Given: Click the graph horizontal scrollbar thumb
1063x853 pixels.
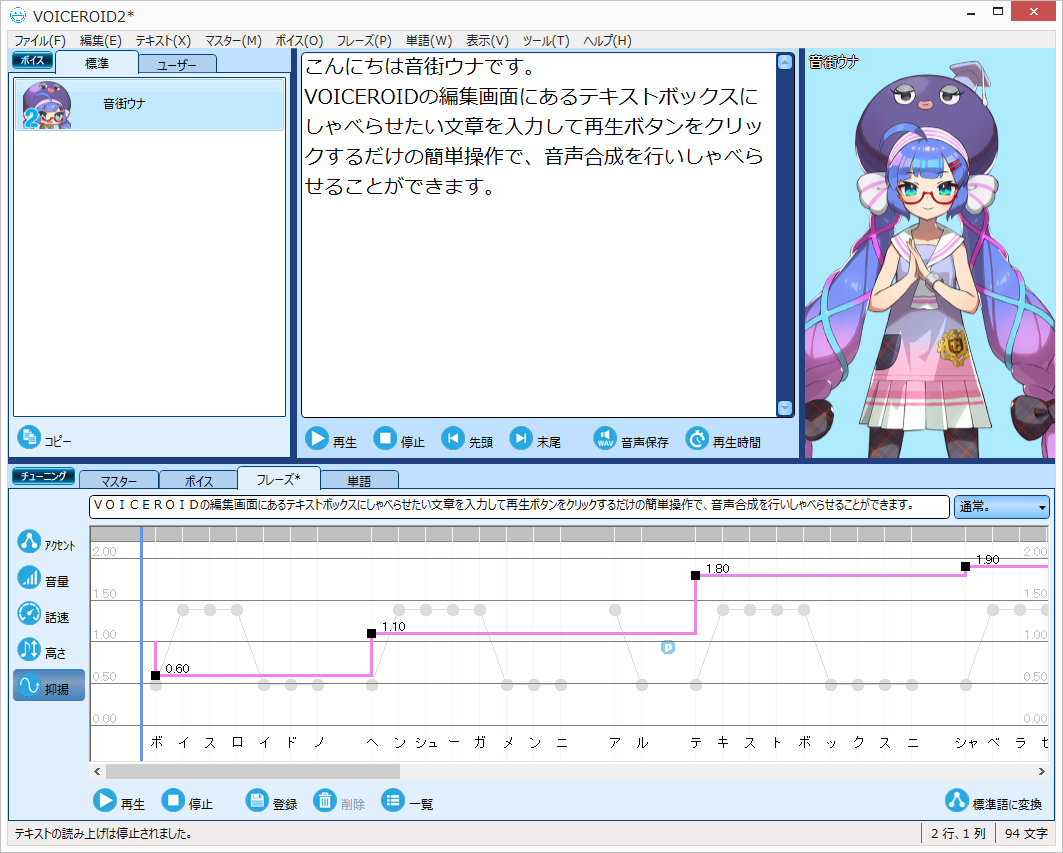Looking at the screenshot, I should point(253,772).
